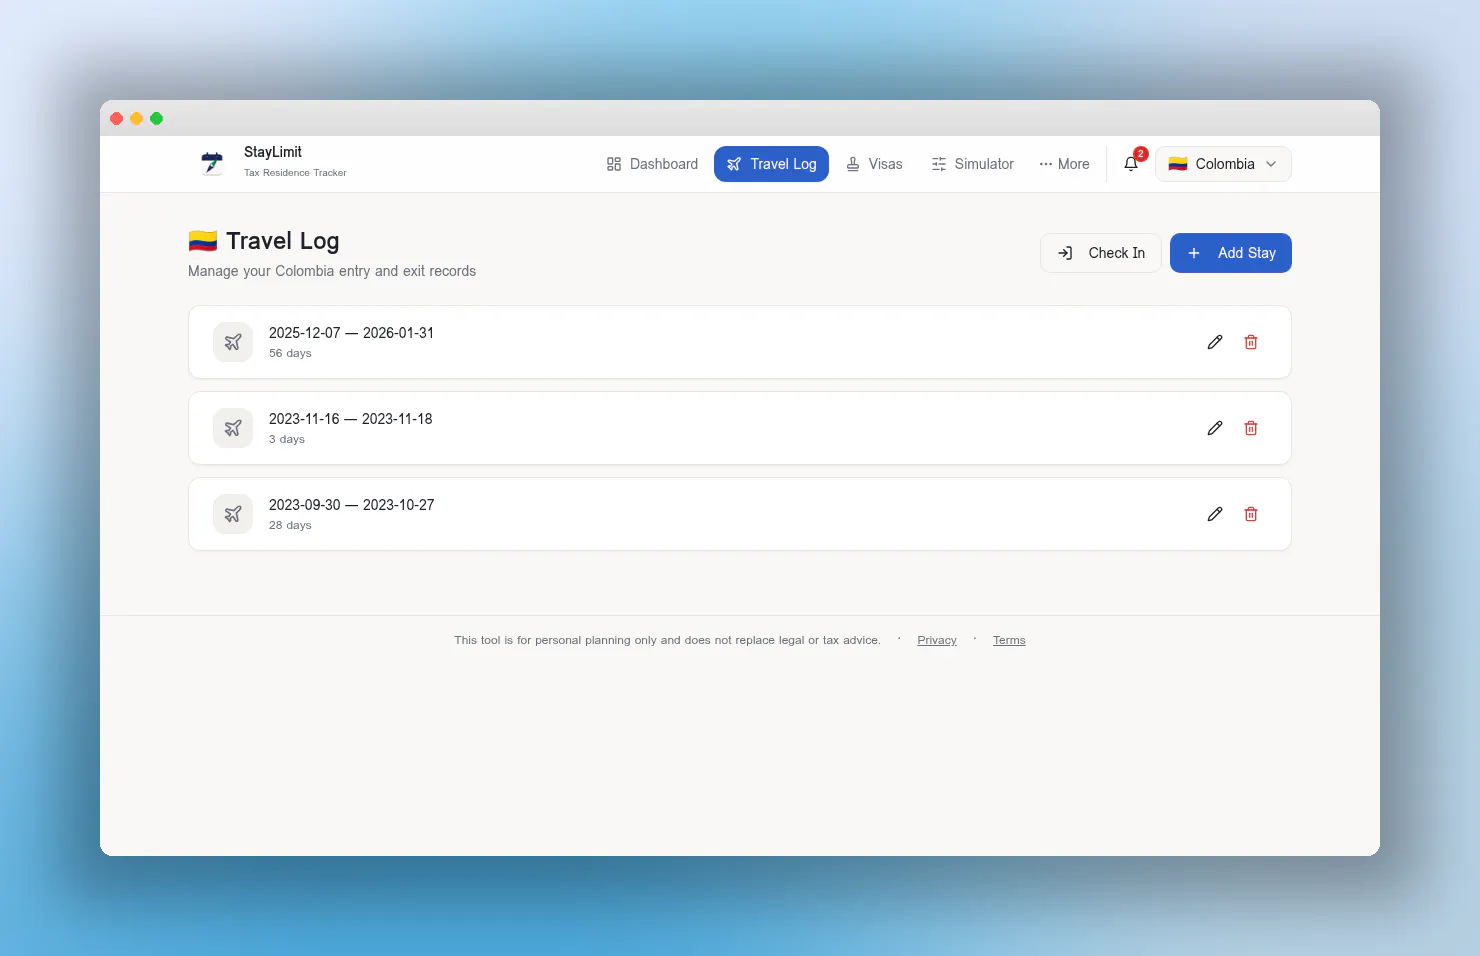Edit the 2023-09-30 to 2023-10-27 stay
The height and width of the screenshot is (956, 1480).
(1215, 514)
